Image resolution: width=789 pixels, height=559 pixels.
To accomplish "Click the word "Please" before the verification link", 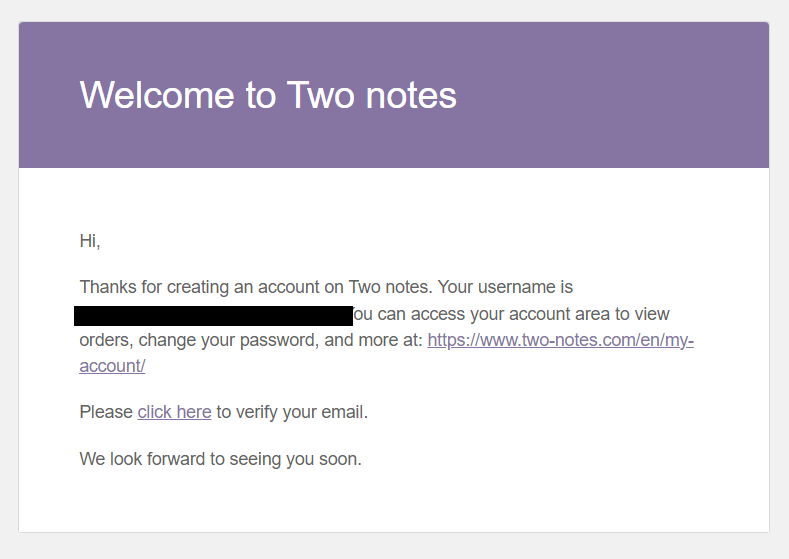I will coord(106,412).
